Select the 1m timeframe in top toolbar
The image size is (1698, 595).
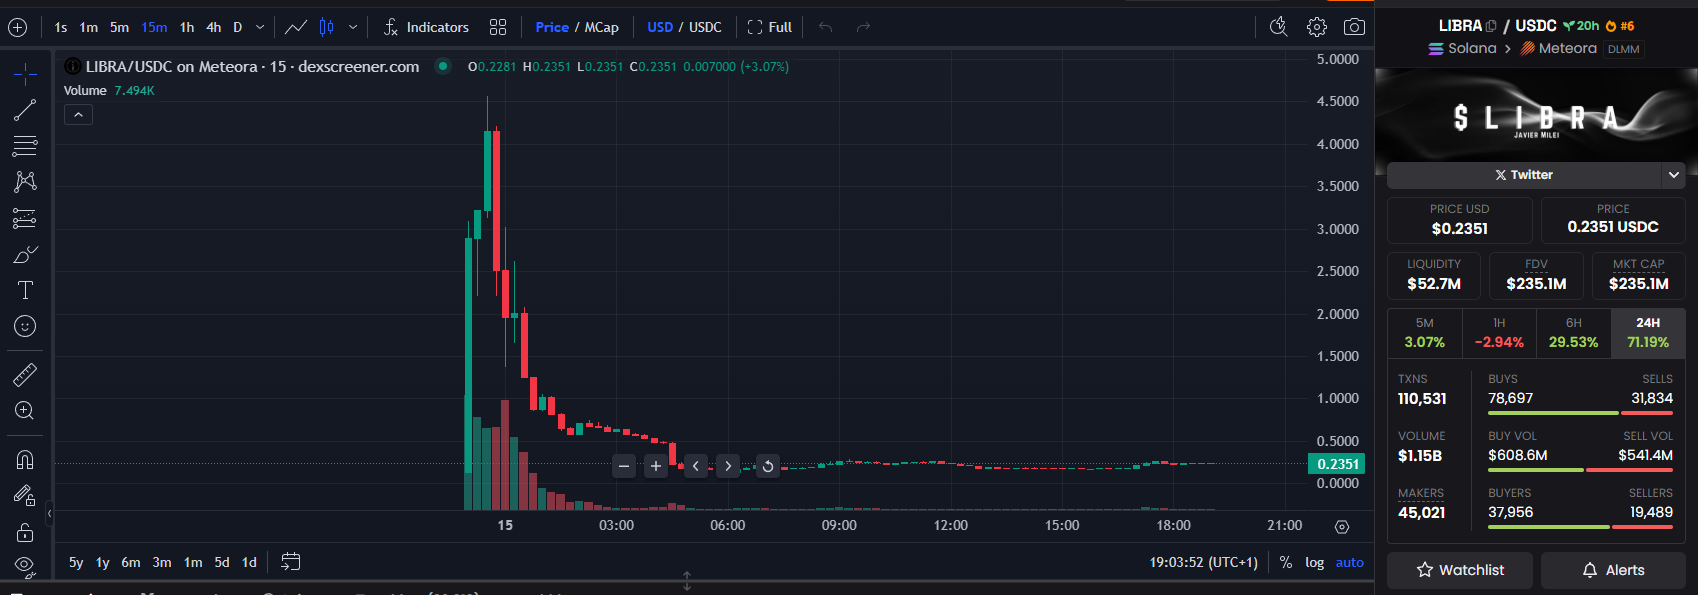point(89,27)
